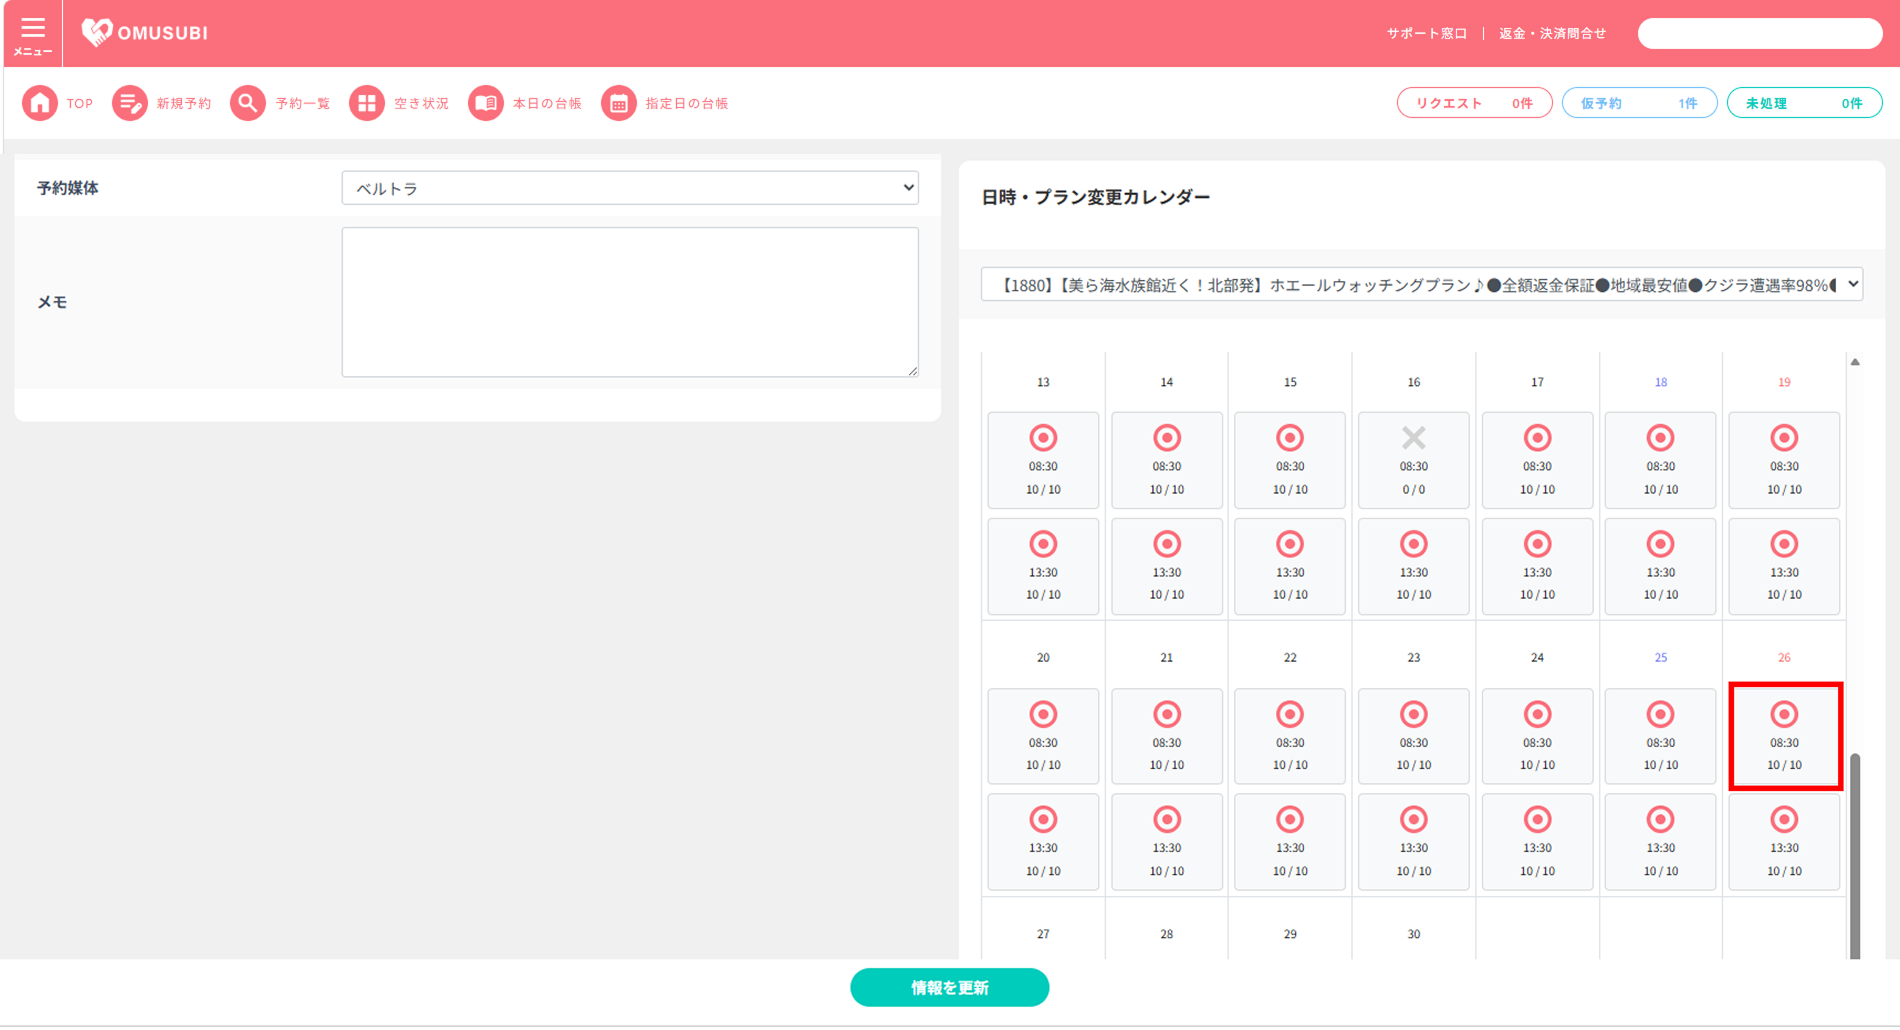The image size is (1900, 1030).
Task: Select the 20th 13:30 slot
Action: point(1043,842)
